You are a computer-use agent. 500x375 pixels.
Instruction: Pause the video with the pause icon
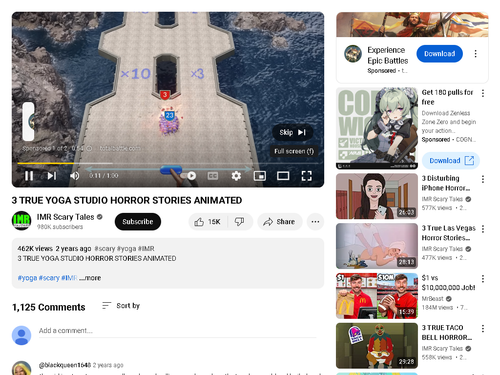click(29, 176)
